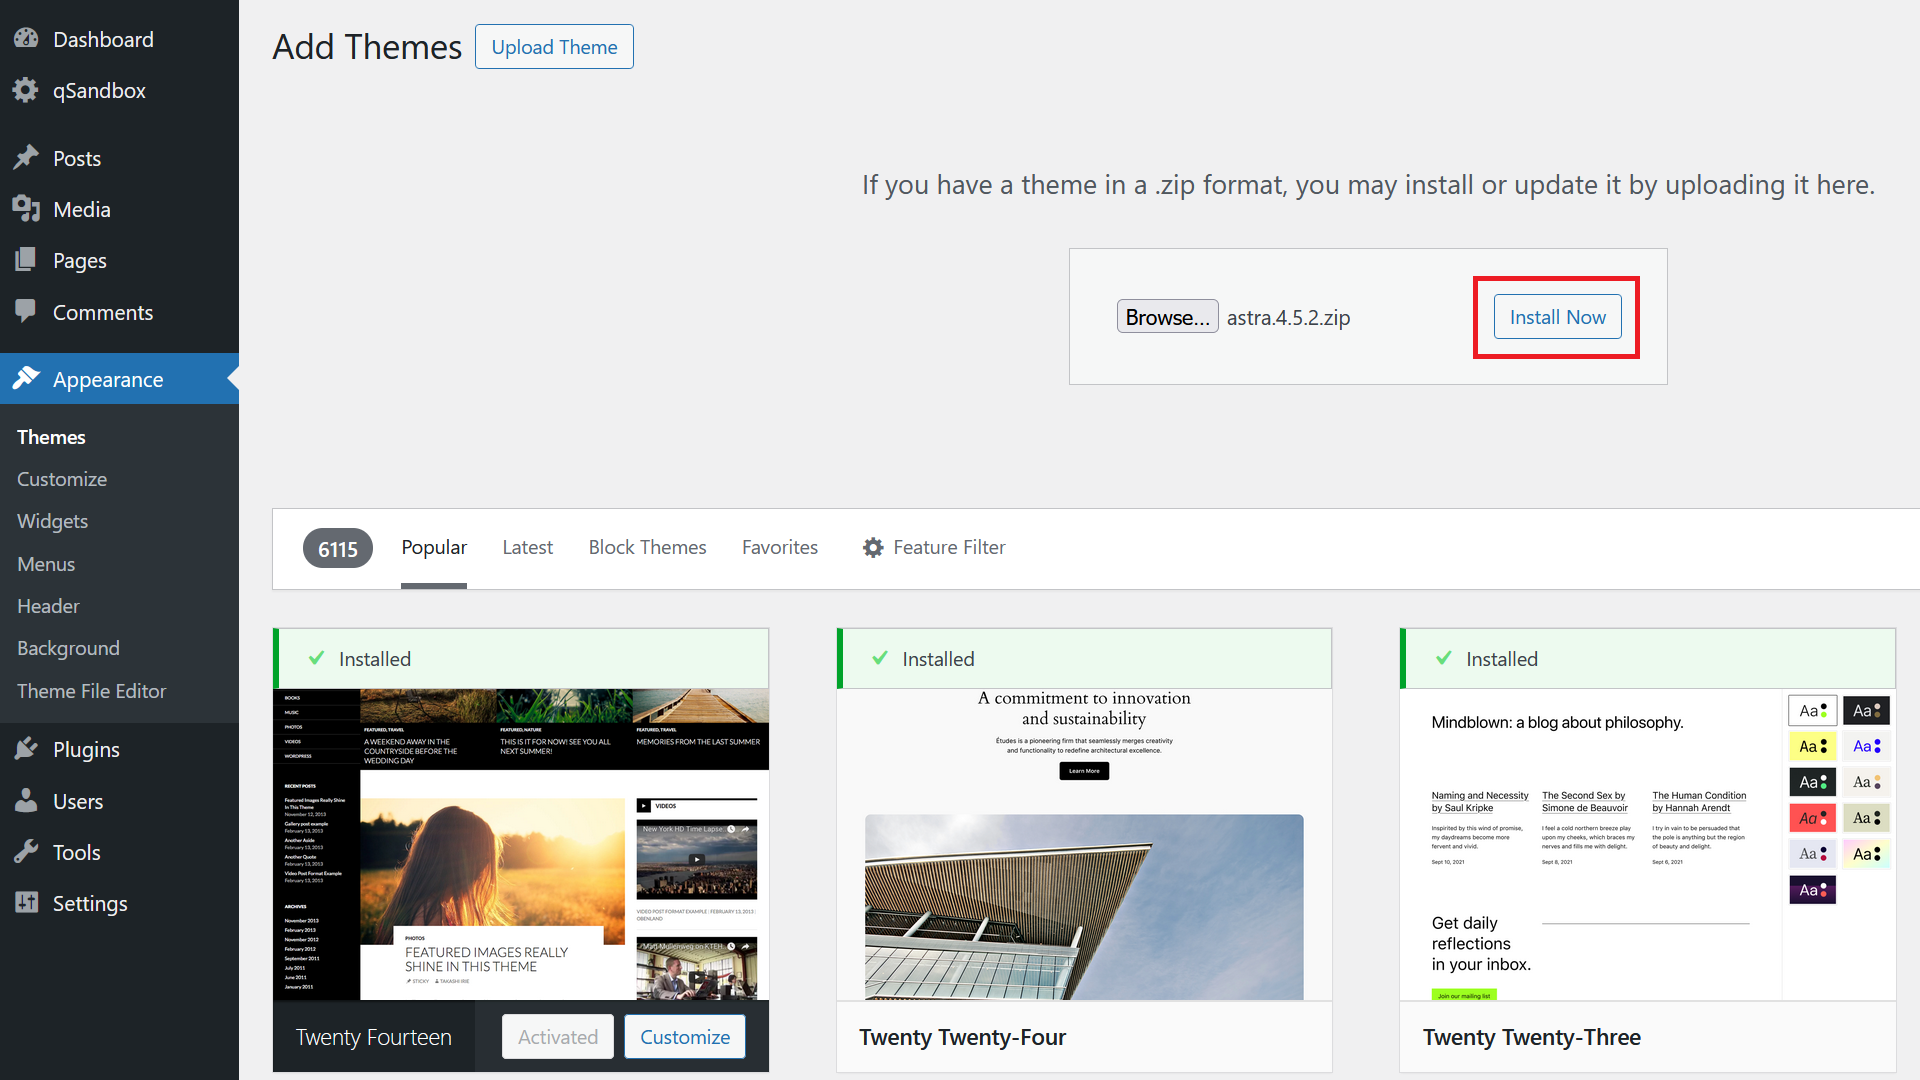Viewport: 1920px width, 1080px height.
Task: Click the Appearance paintbrush icon
Action: click(x=26, y=379)
